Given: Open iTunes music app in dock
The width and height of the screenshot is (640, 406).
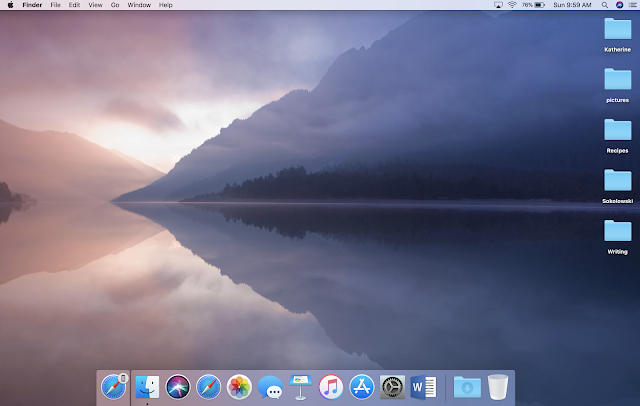Looking at the screenshot, I should pyautogui.click(x=331, y=387).
